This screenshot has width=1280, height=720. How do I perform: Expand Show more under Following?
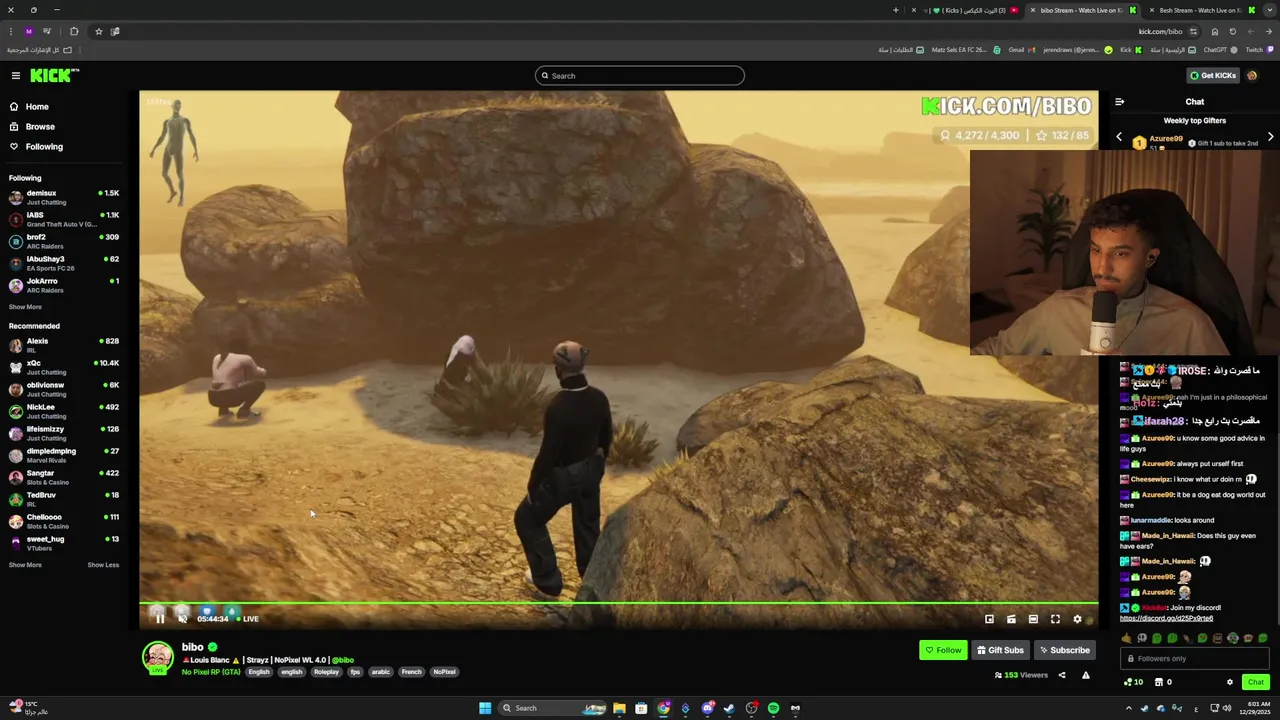coord(25,307)
